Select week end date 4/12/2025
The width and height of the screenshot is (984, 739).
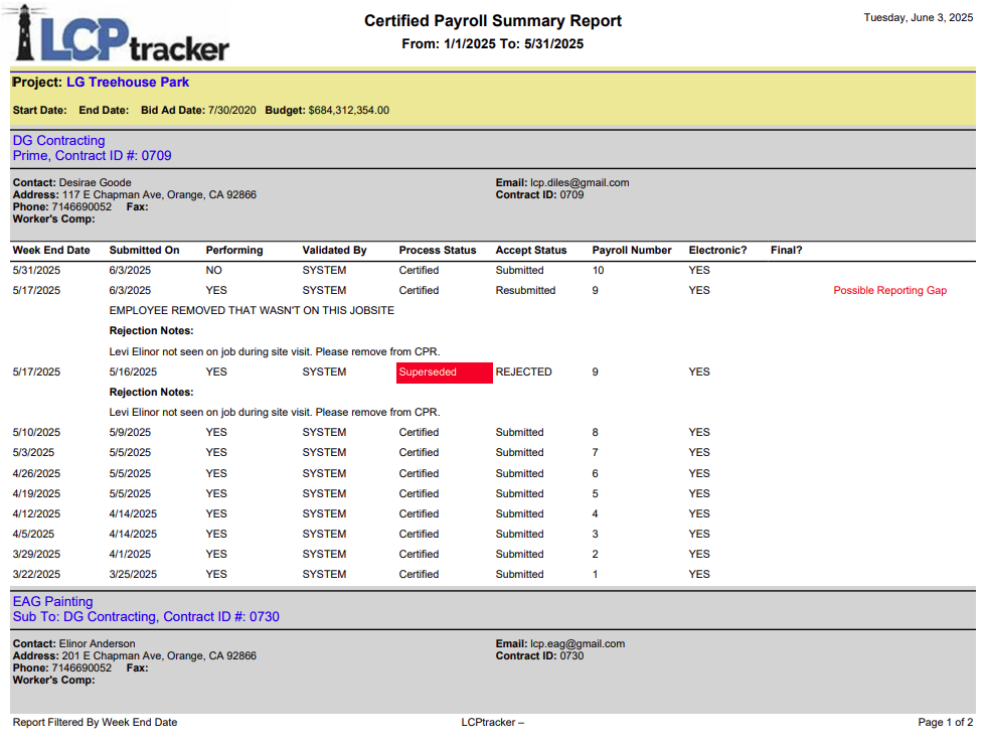click(x=36, y=514)
